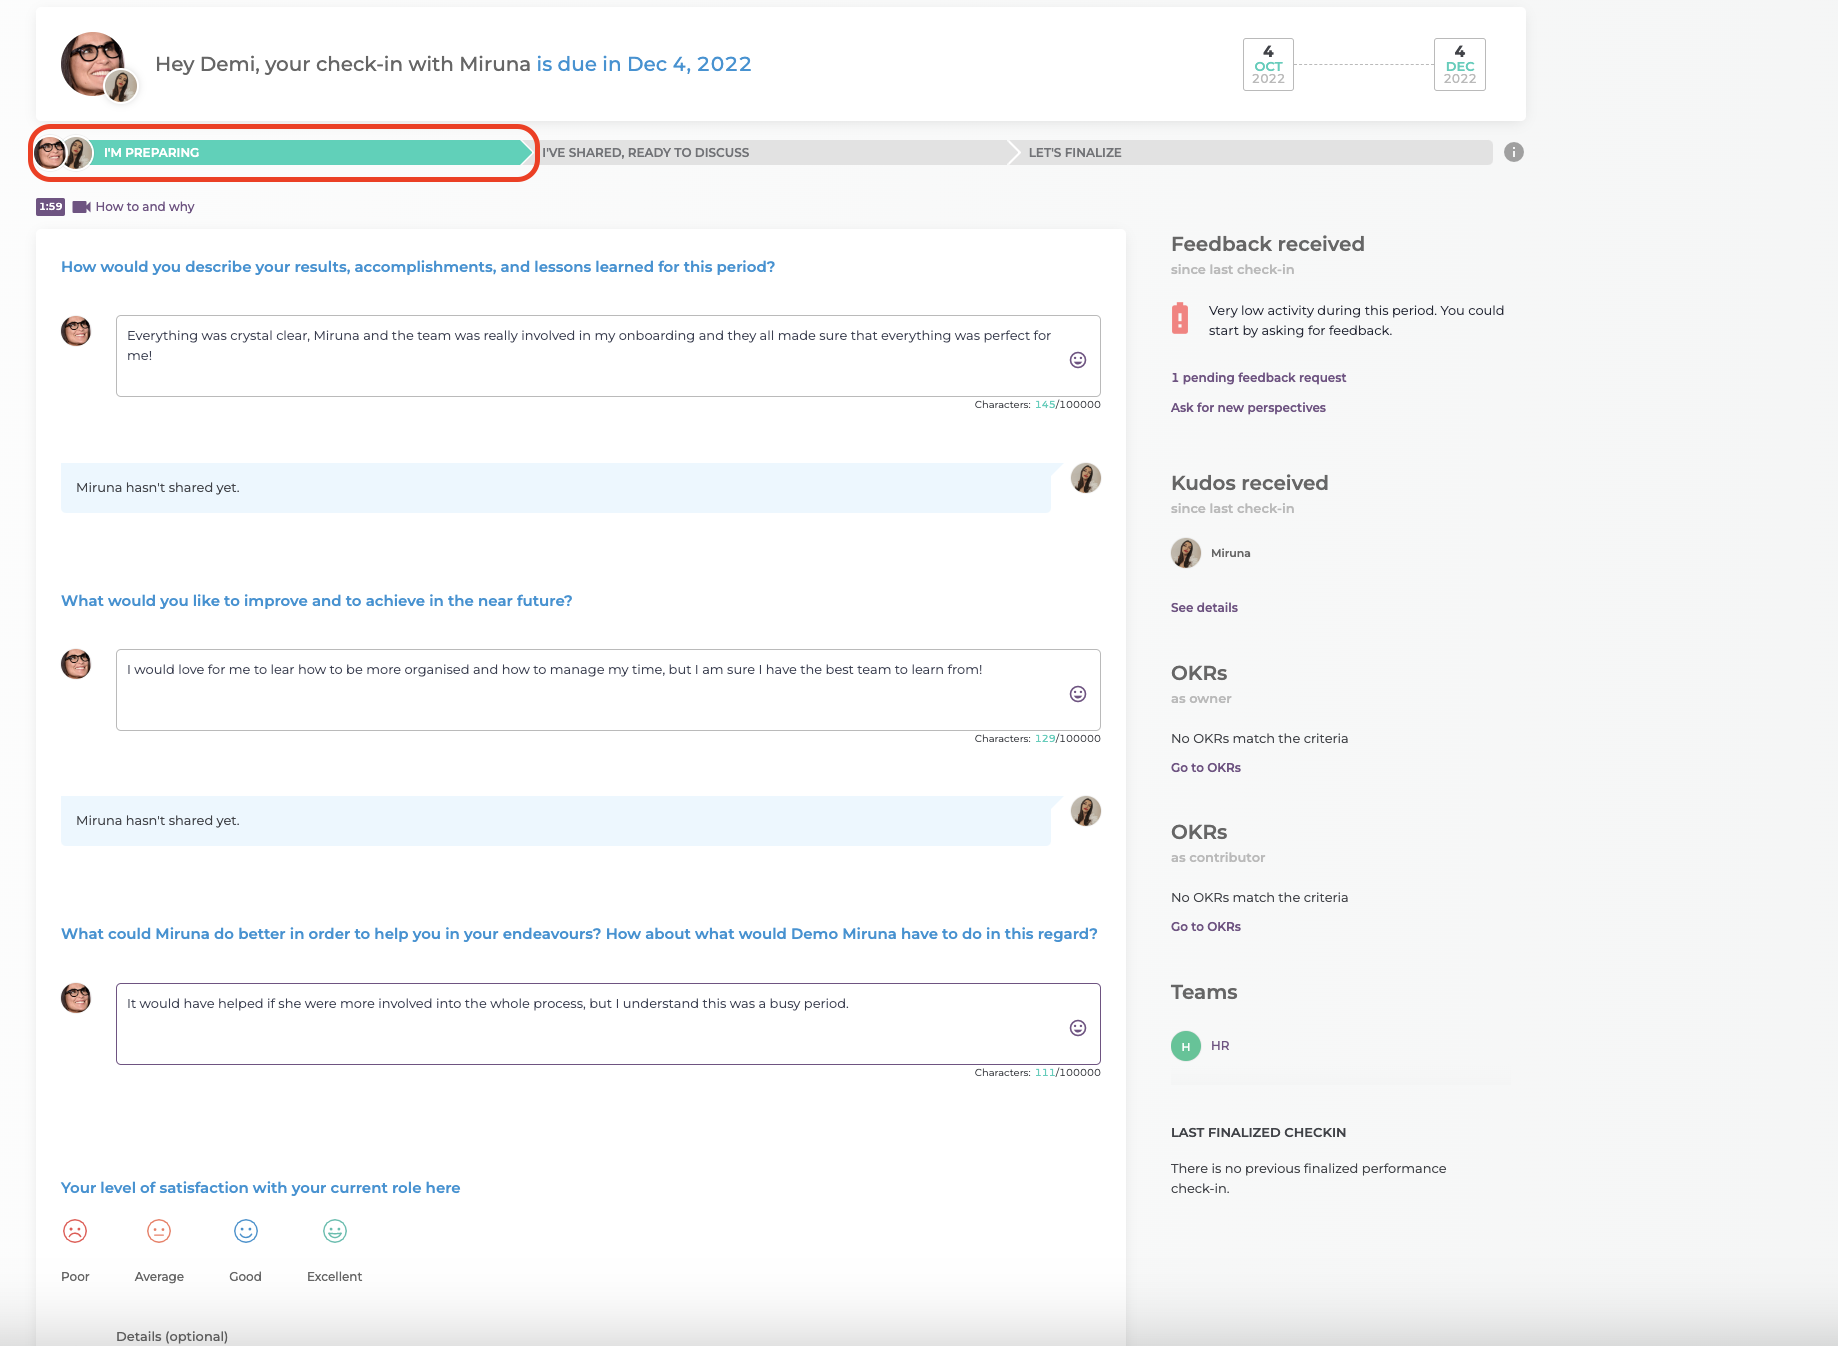Click the Miruna name under Kudos received

coord(1230,553)
